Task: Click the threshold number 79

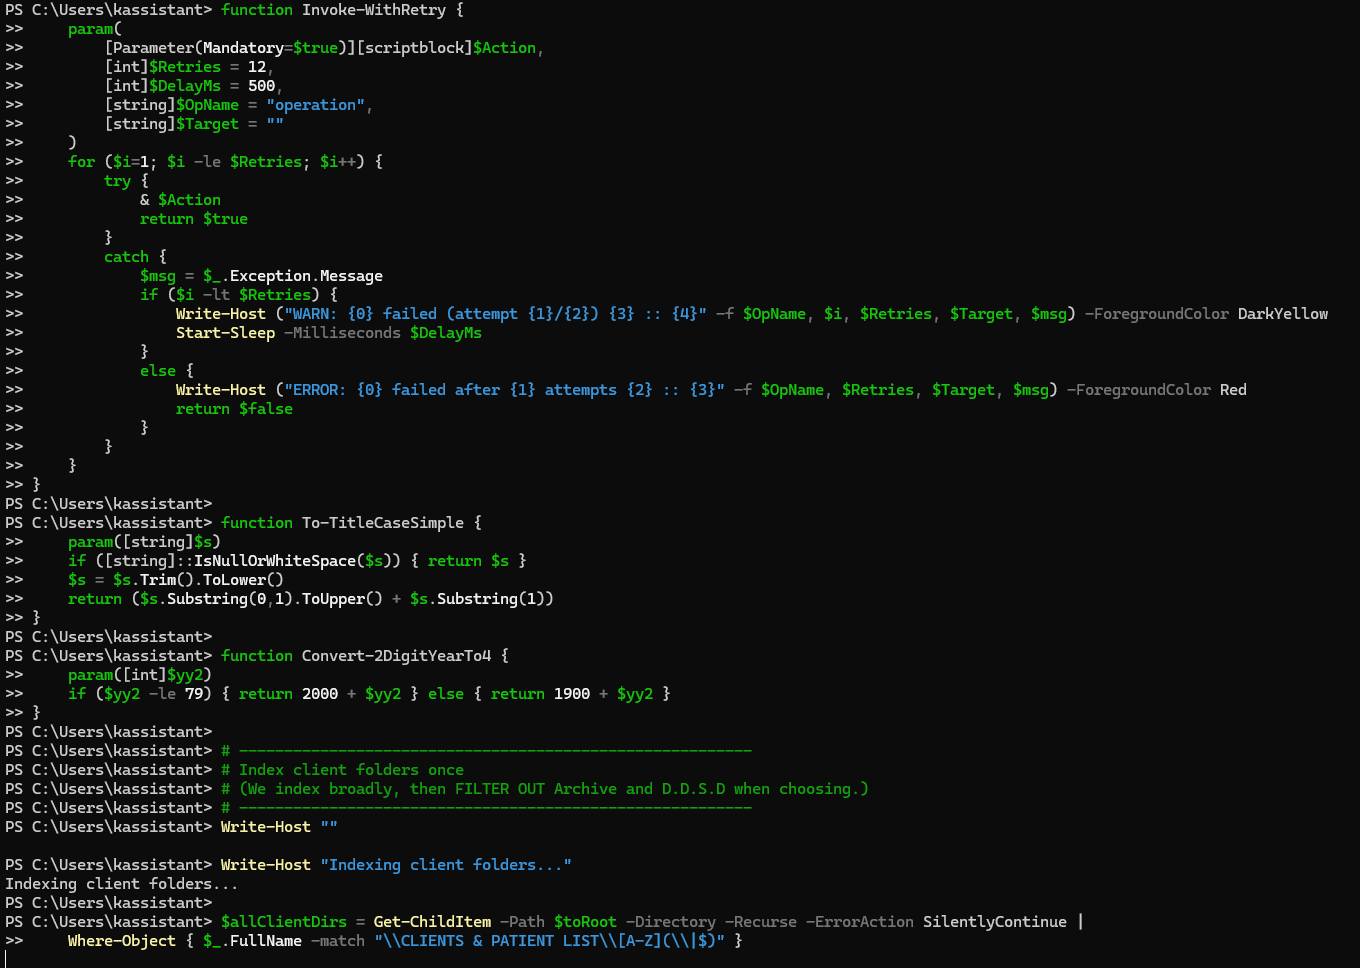Action: [x=194, y=694]
